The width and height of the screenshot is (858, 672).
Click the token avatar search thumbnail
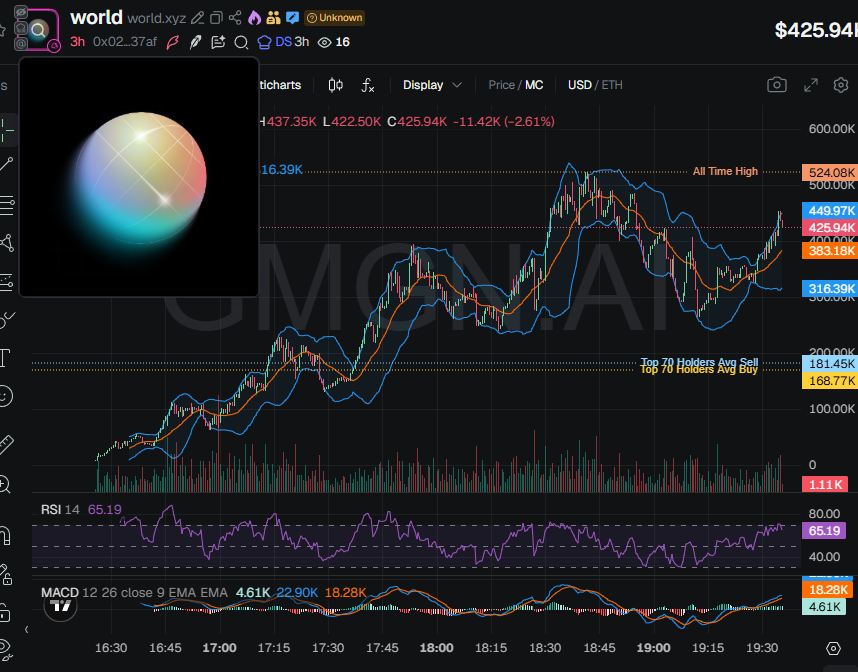pyautogui.click(x=38, y=30)
